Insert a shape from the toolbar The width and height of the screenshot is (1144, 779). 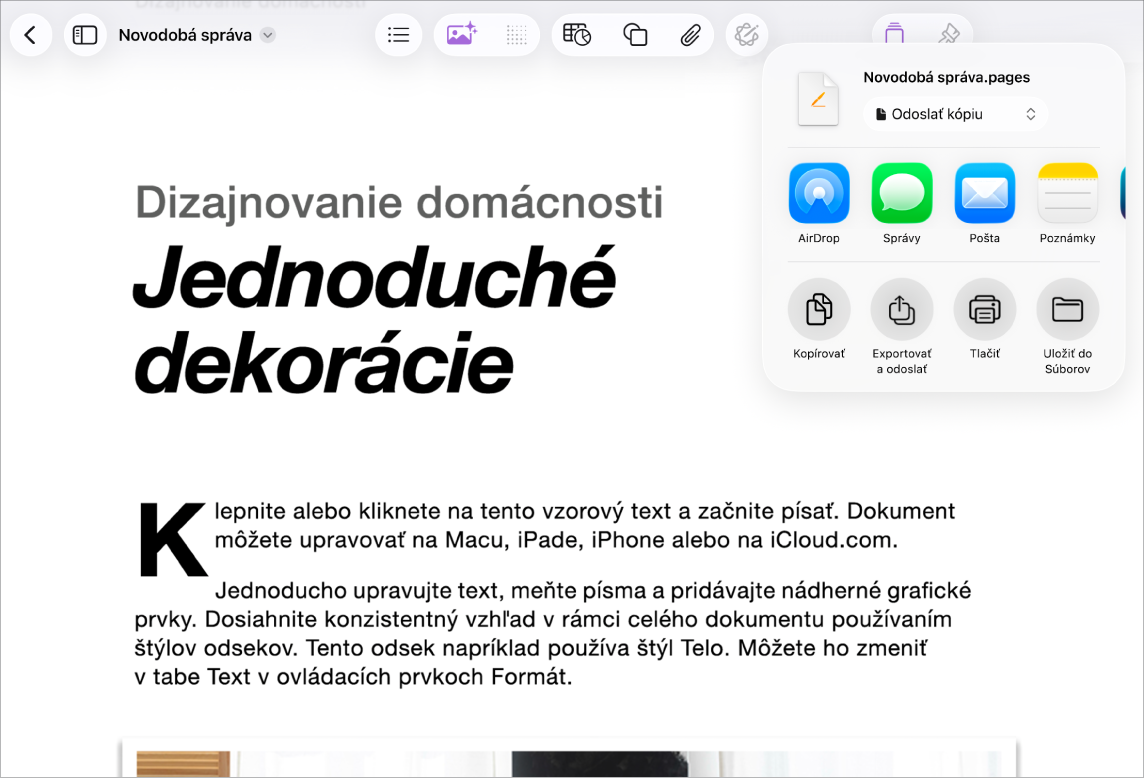click(635, 35)
